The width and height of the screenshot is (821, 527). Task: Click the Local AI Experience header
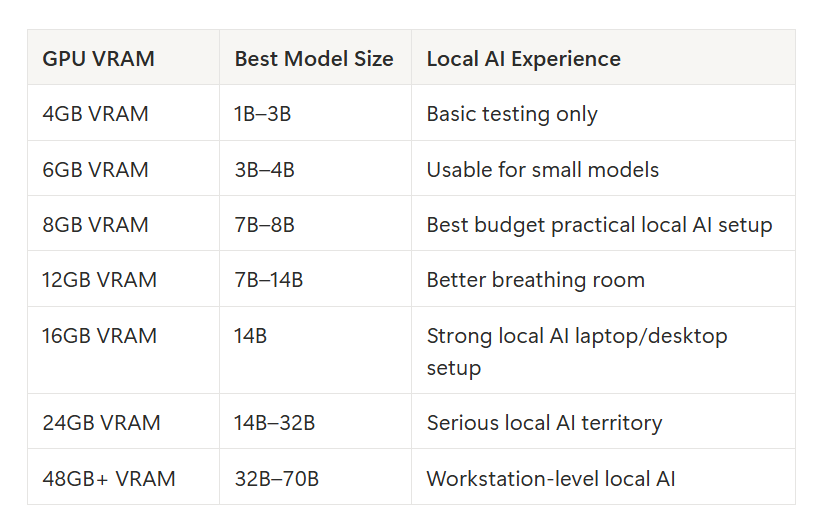click(x=524, y=59)
